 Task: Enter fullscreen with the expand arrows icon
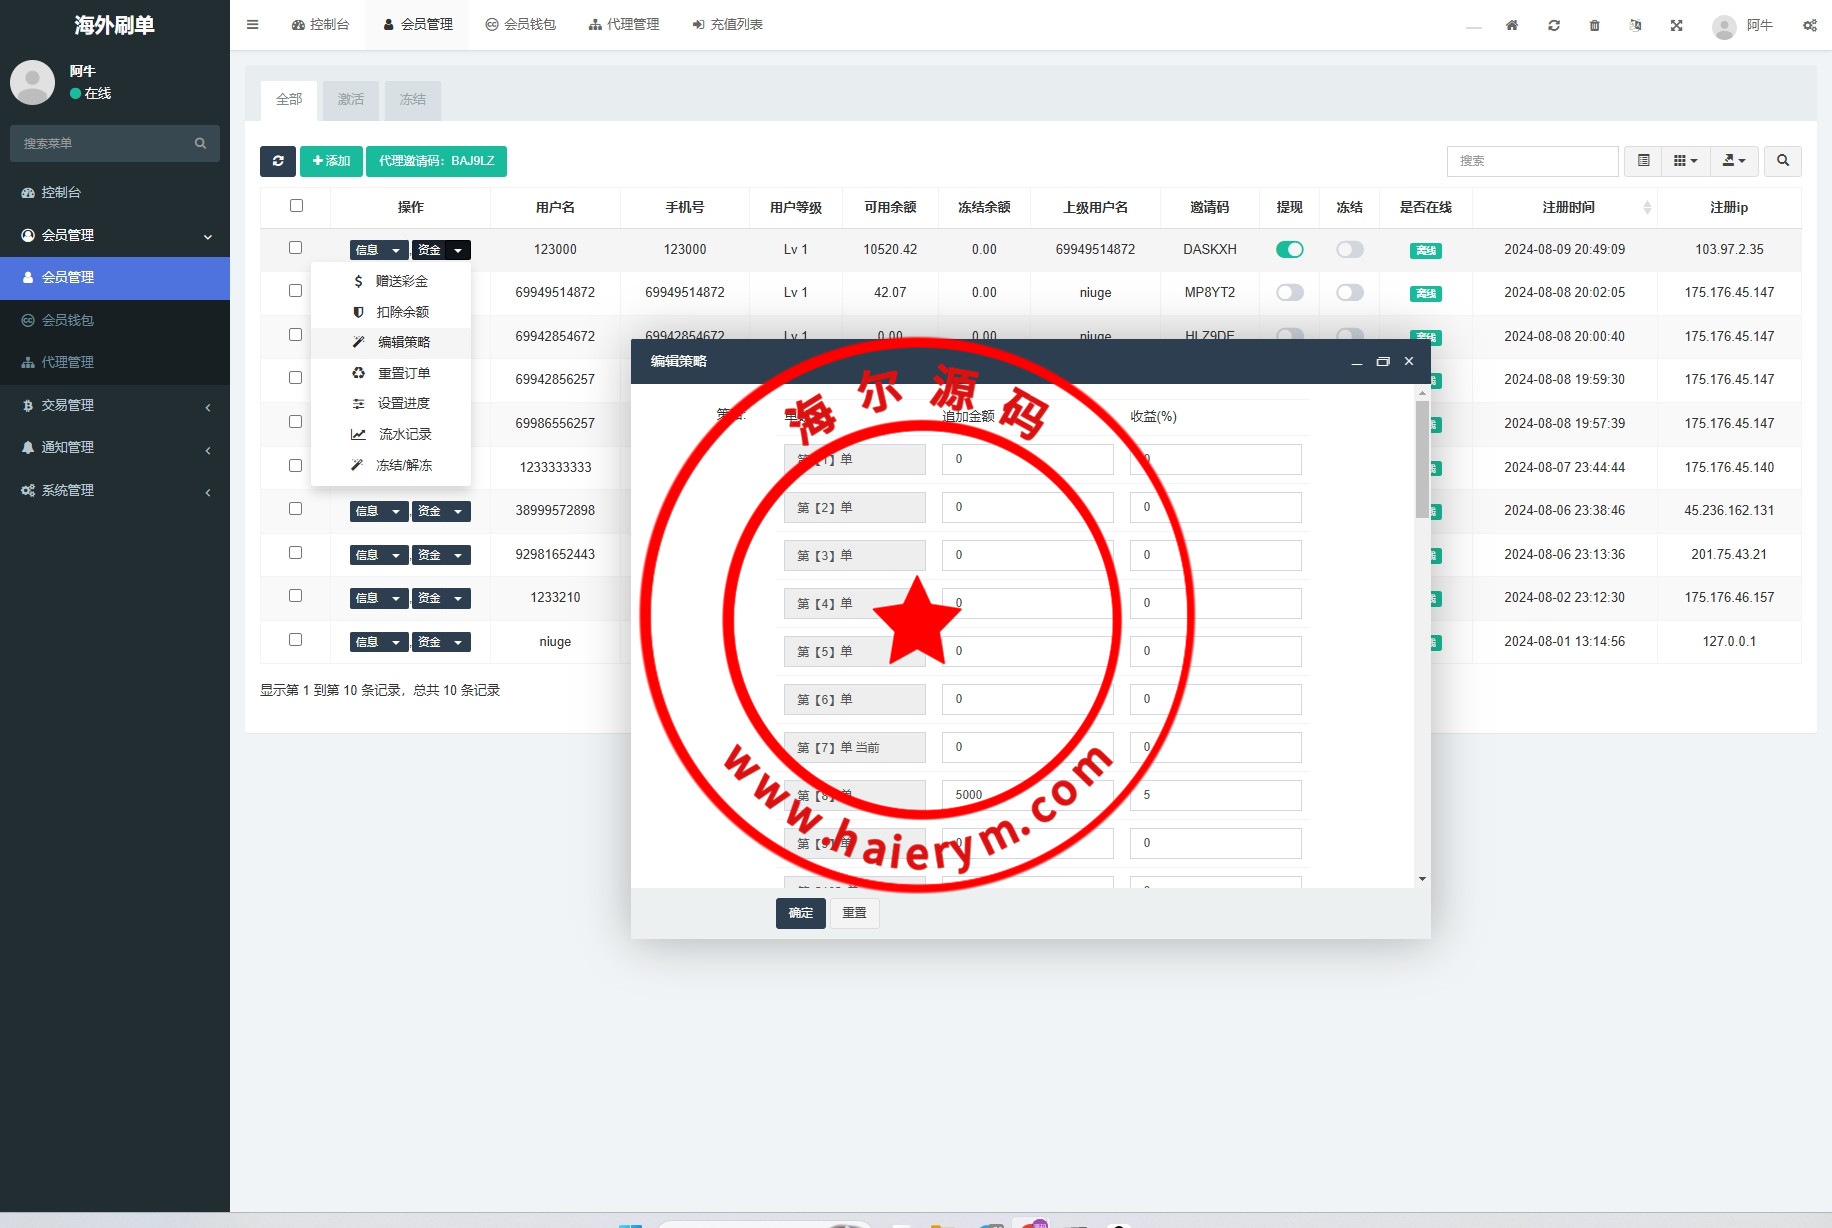pyautogui.click(x=1677, y=25)
